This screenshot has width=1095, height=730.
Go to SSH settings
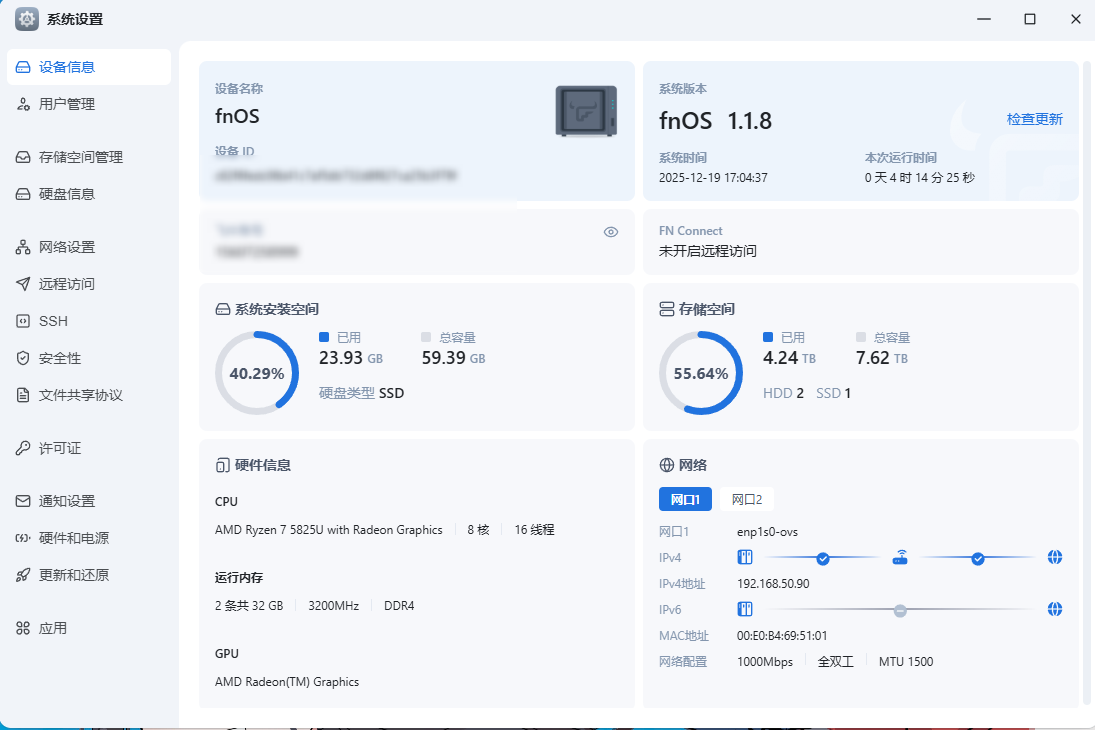(53, 321)
